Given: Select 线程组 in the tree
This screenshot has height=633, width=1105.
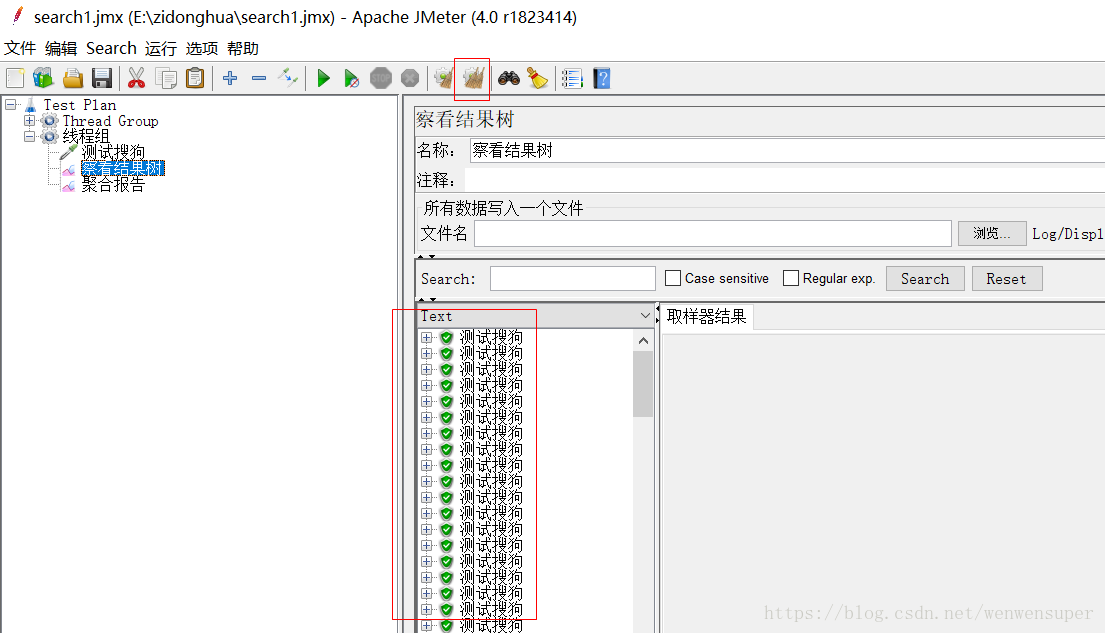Looking at the screenshot, I should [x=86, y=136].
